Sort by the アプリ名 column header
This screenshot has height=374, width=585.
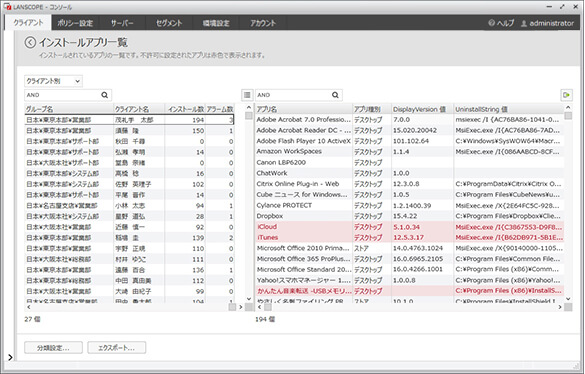pyautogui.click(x=304, y=109)
